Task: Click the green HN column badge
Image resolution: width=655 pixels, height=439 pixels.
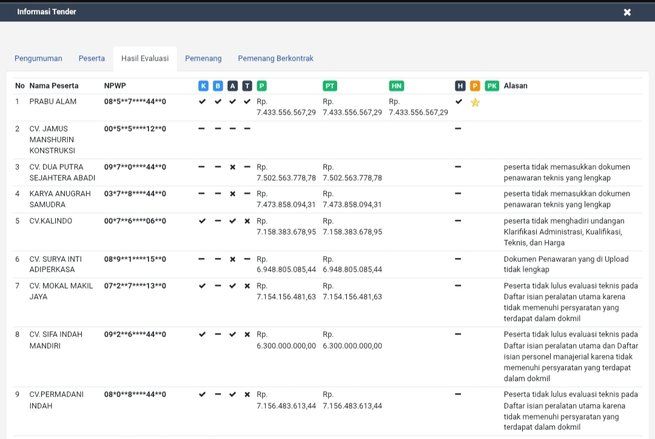Action: (x=396, y=86)
